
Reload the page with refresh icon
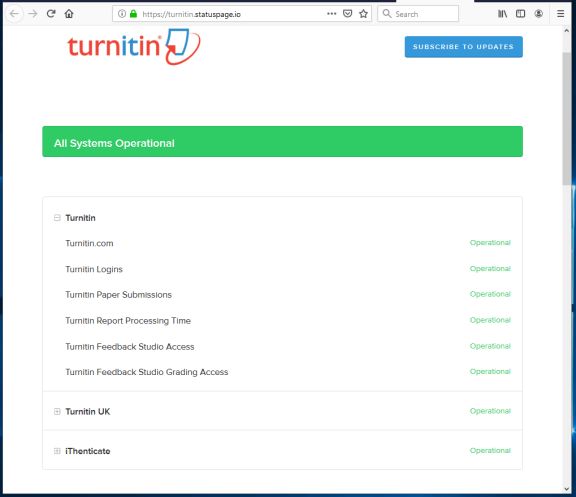[x=51, y=14]
